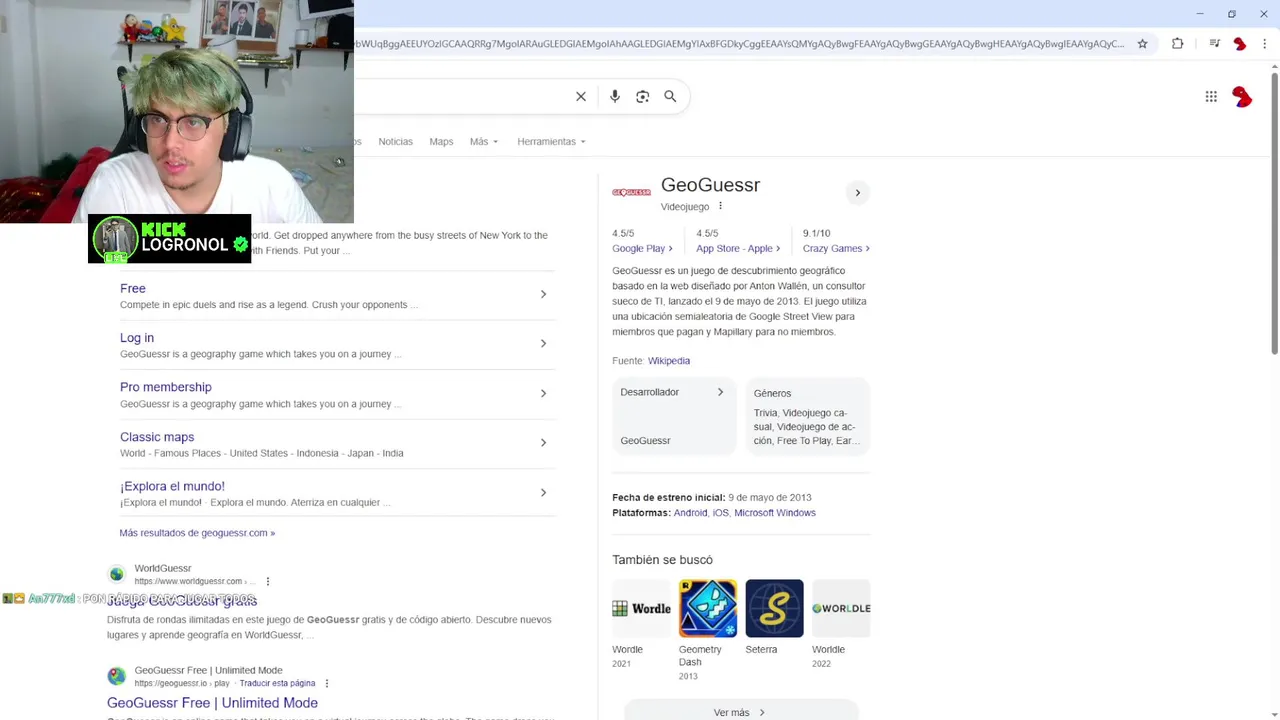Open GeoGuessr knowledge panel more options dots
Image resolution: width=1280 pixels, height=720 pixels.
point(720,206)
